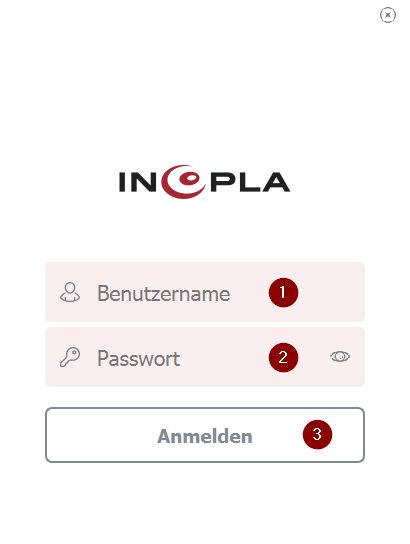Click the "Benutzername" placeholder text
This screenshot has width=410, height=544.
tap(163, 294)
